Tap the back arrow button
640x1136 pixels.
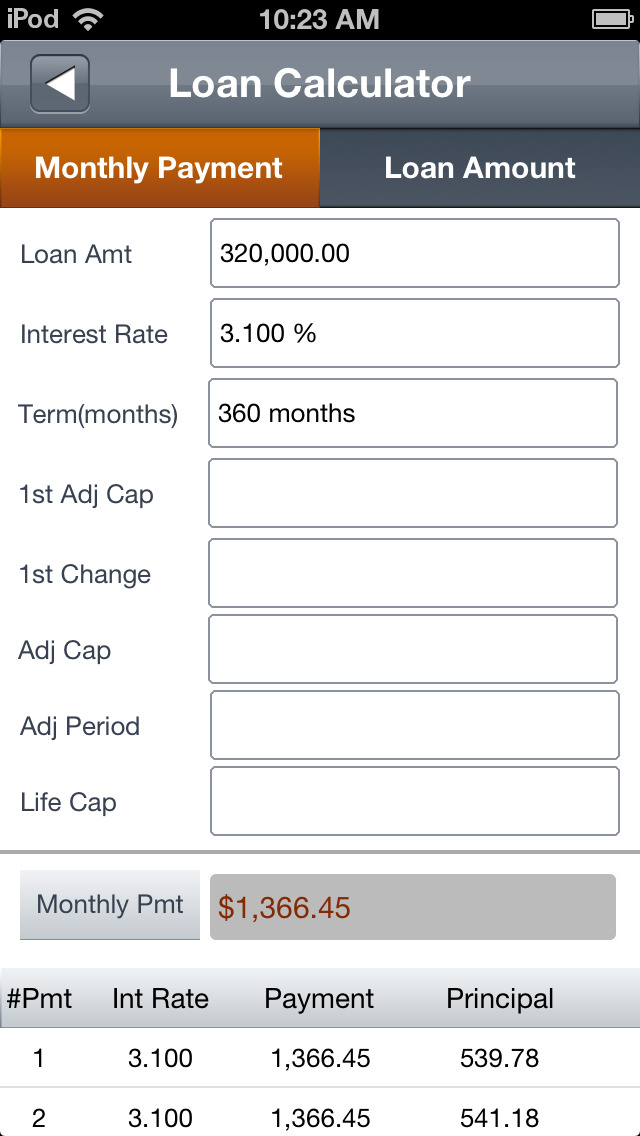click(60, 84)
